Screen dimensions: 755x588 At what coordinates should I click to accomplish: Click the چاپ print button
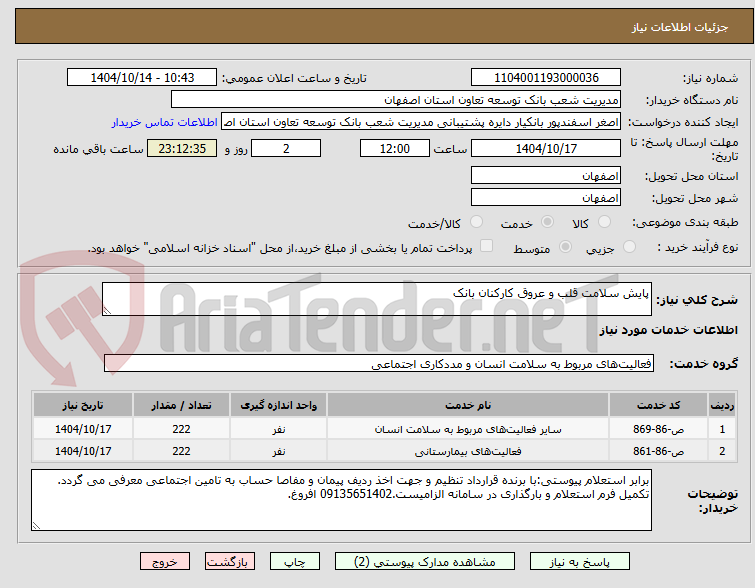pyautogui.click(x=295, y=562)
